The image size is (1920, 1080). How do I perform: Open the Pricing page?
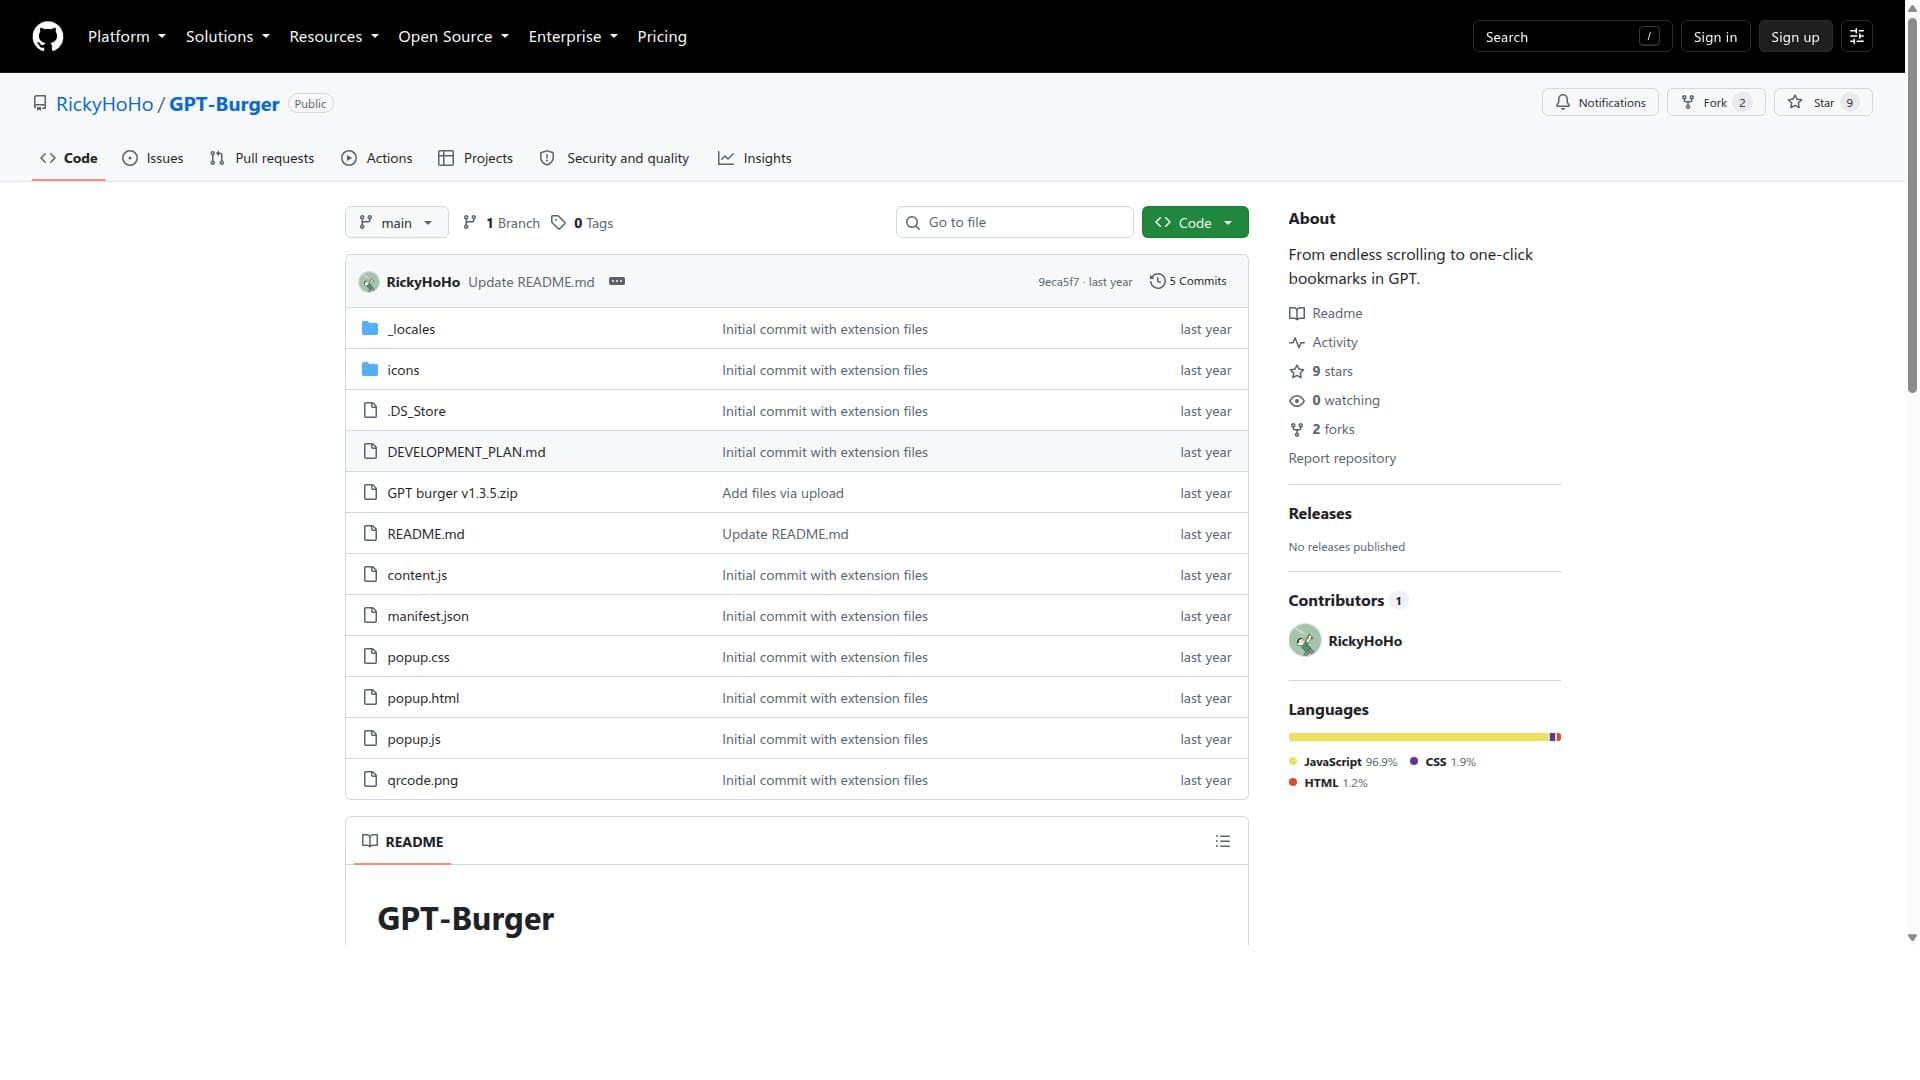662,37
